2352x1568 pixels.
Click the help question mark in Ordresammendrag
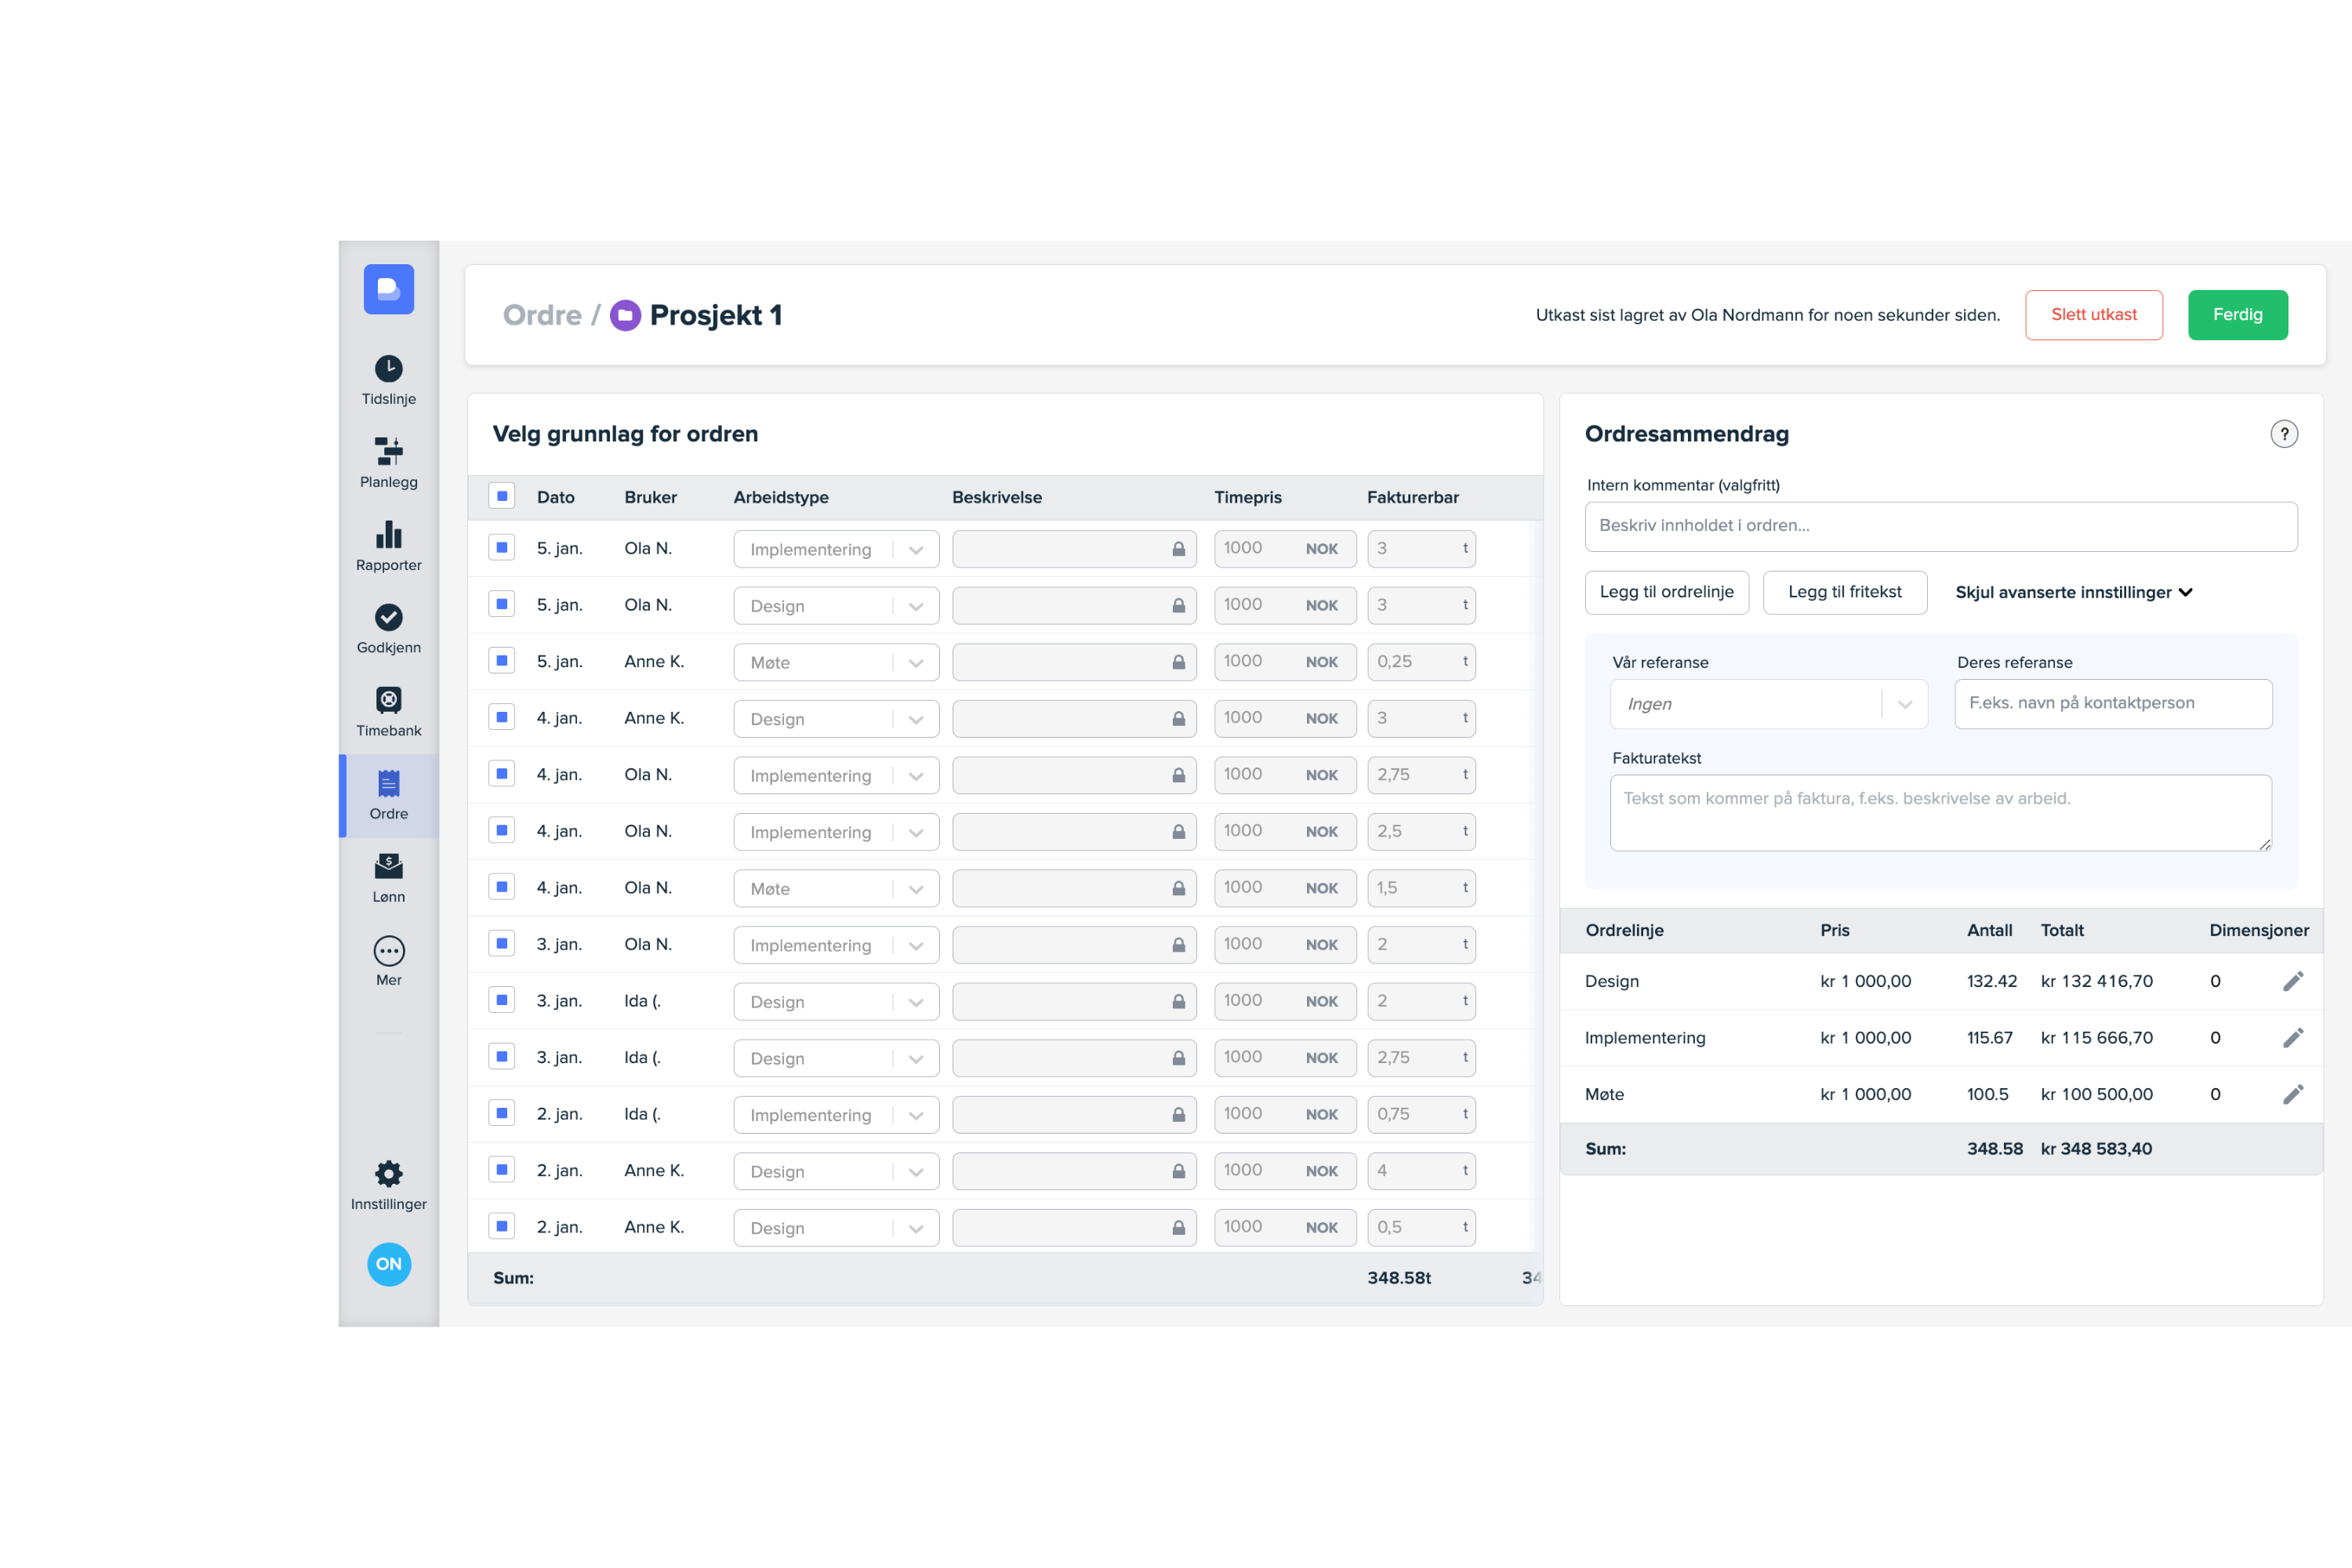pos(2284,434)
